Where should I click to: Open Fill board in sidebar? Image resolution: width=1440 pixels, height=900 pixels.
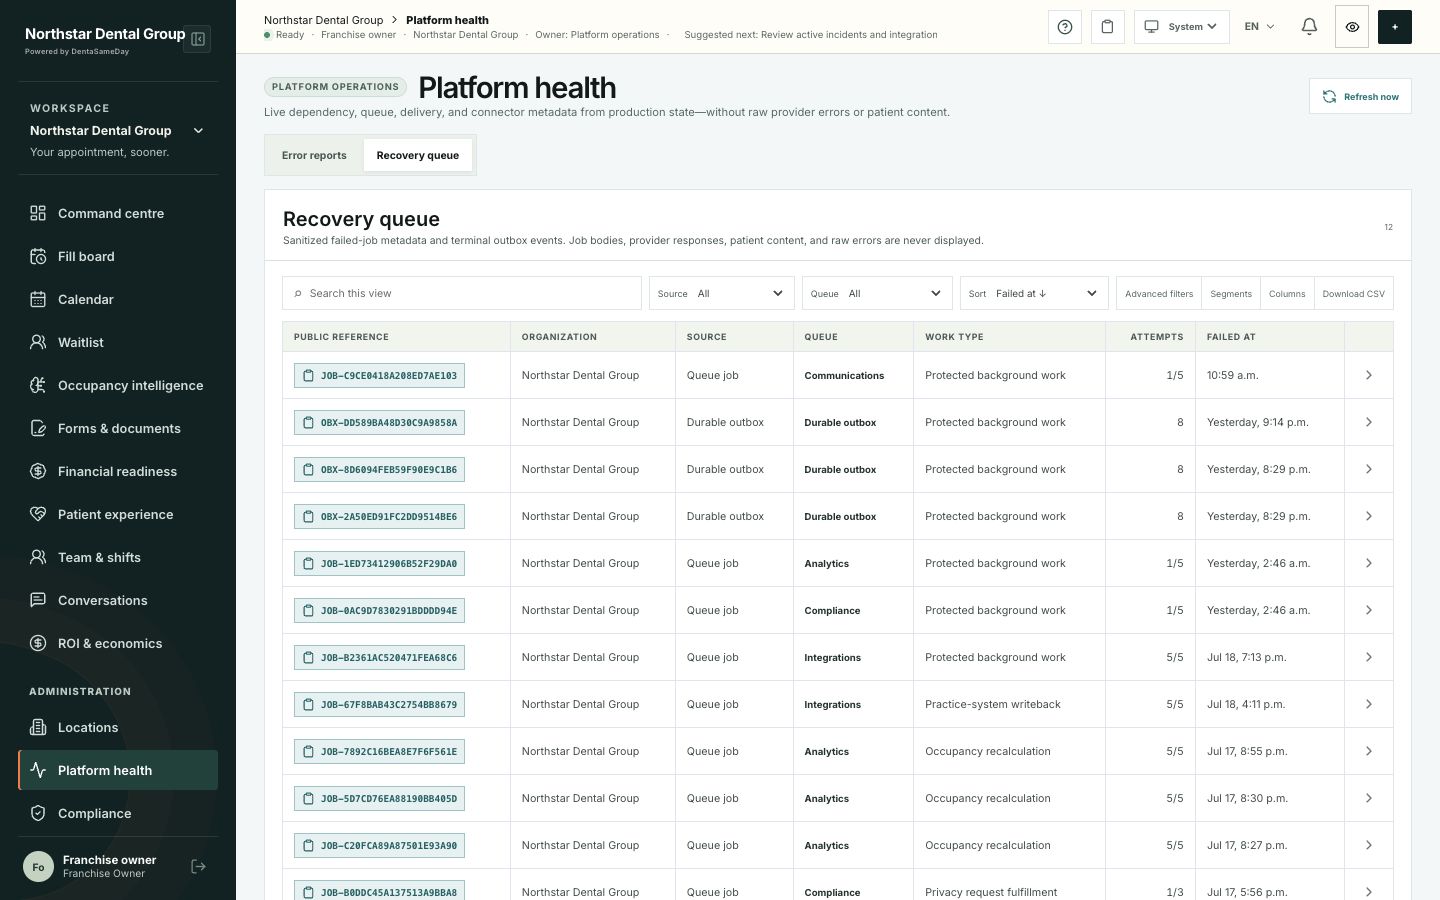[118, 256]
